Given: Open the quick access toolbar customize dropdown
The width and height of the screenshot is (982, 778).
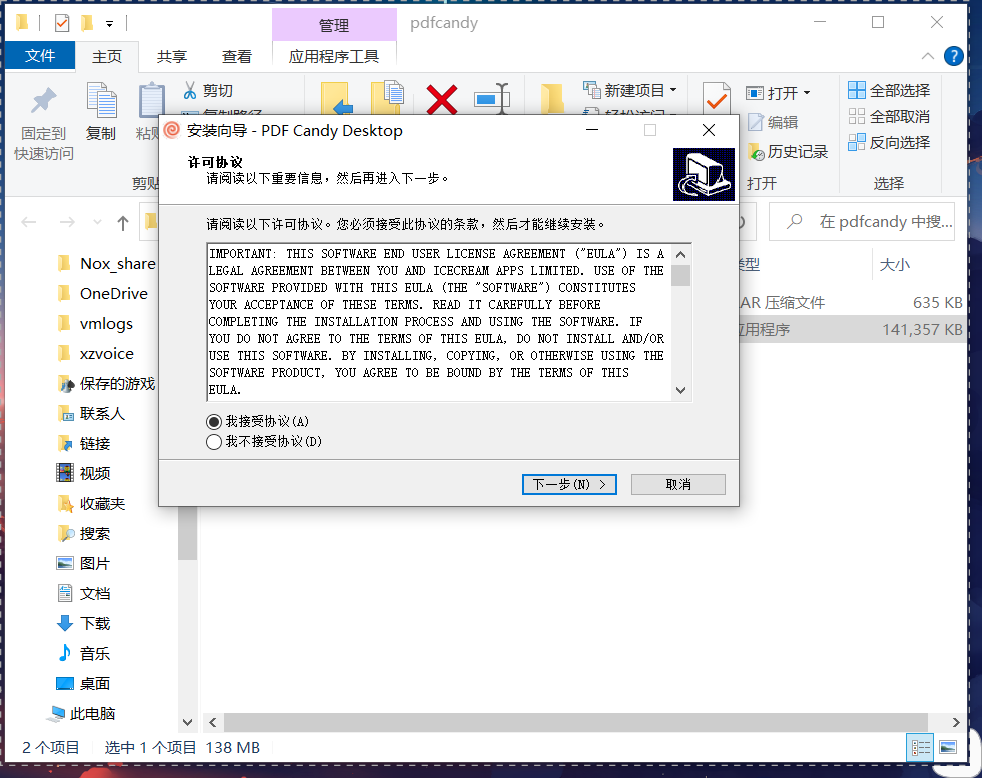Looking at the screenshot, I should [x=110, y=24].
